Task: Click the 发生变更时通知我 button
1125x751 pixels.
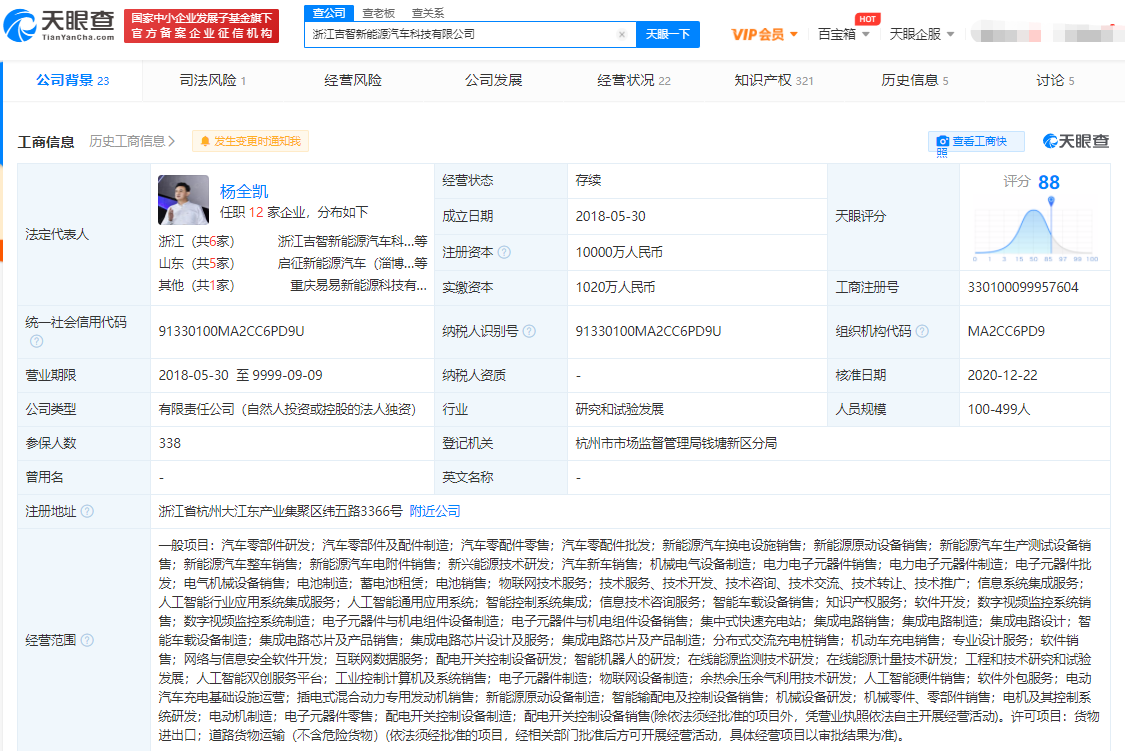Action: (x=250, y=141)
